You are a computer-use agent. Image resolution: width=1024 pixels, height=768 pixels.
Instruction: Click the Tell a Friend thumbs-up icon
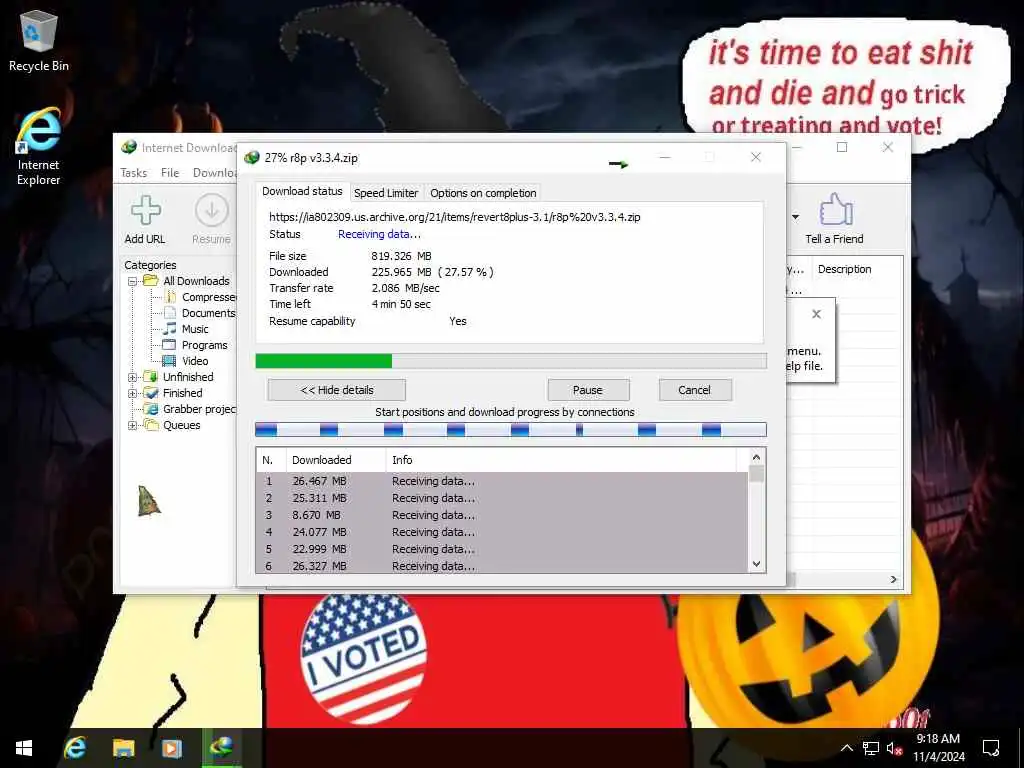click(x=835, y=210)
